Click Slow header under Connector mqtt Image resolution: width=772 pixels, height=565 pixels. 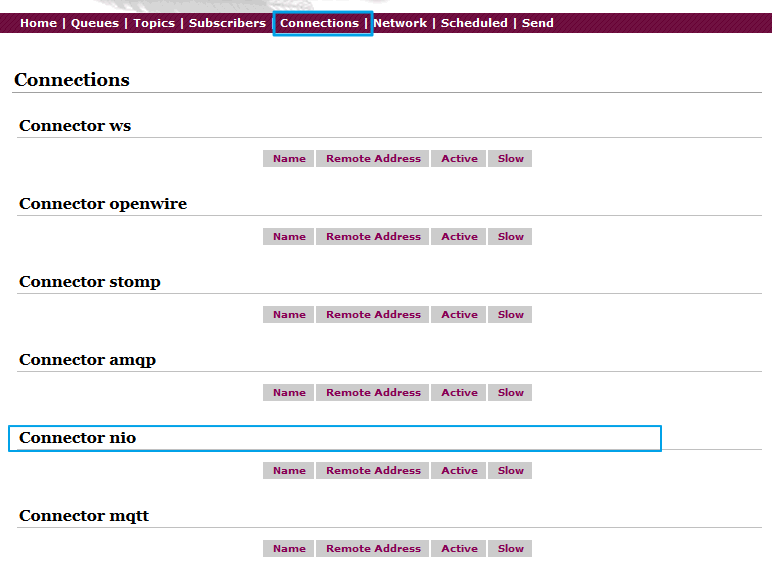pos(510,548)
